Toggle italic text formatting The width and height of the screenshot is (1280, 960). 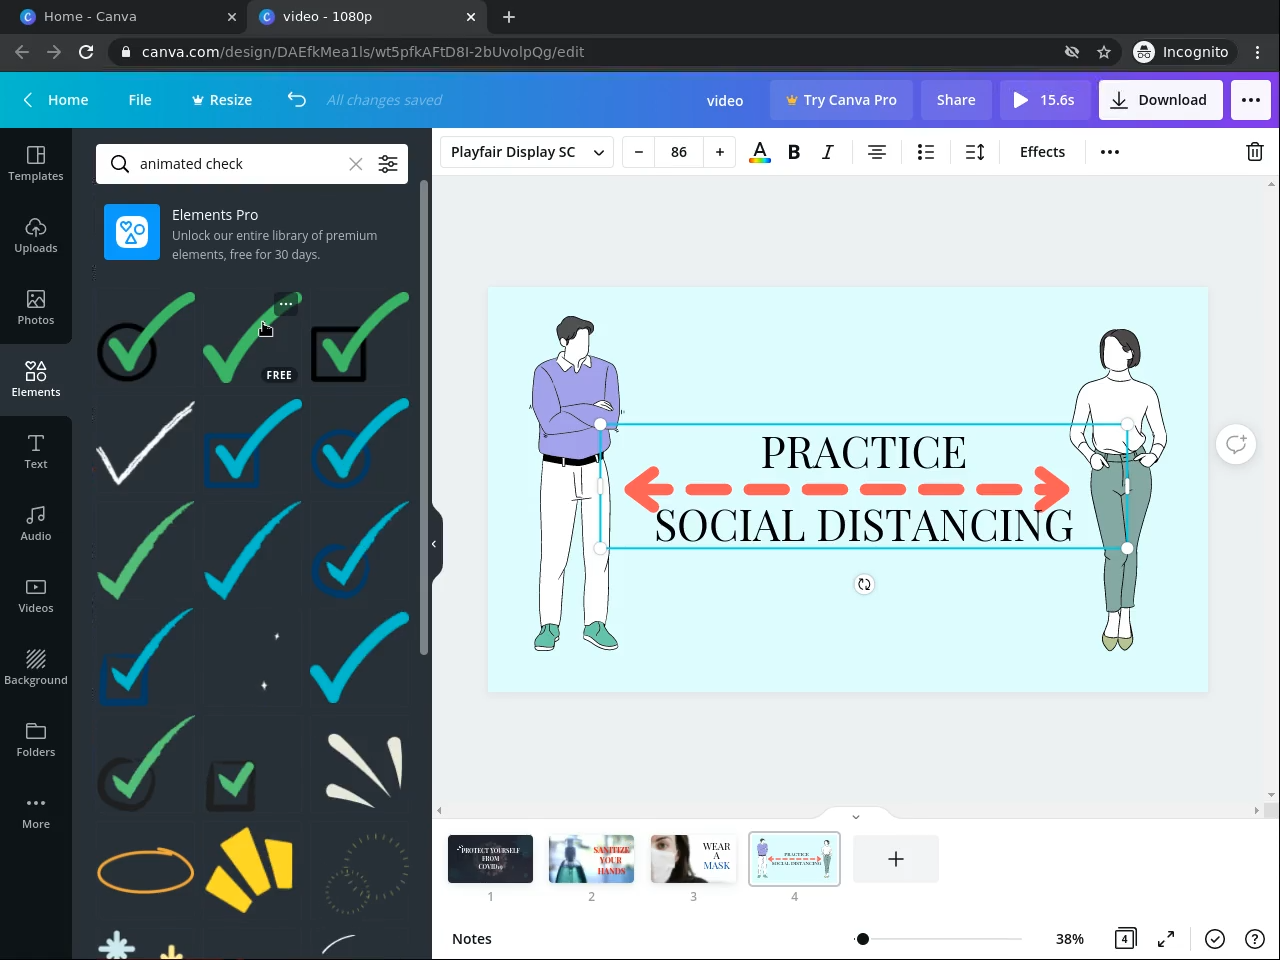[x=828, y=152]
